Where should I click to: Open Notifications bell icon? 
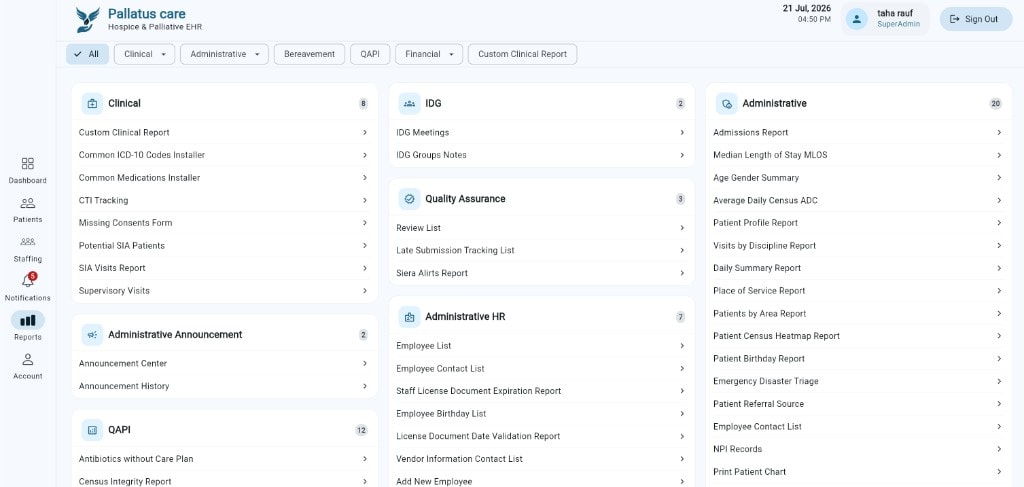[27, 281]
